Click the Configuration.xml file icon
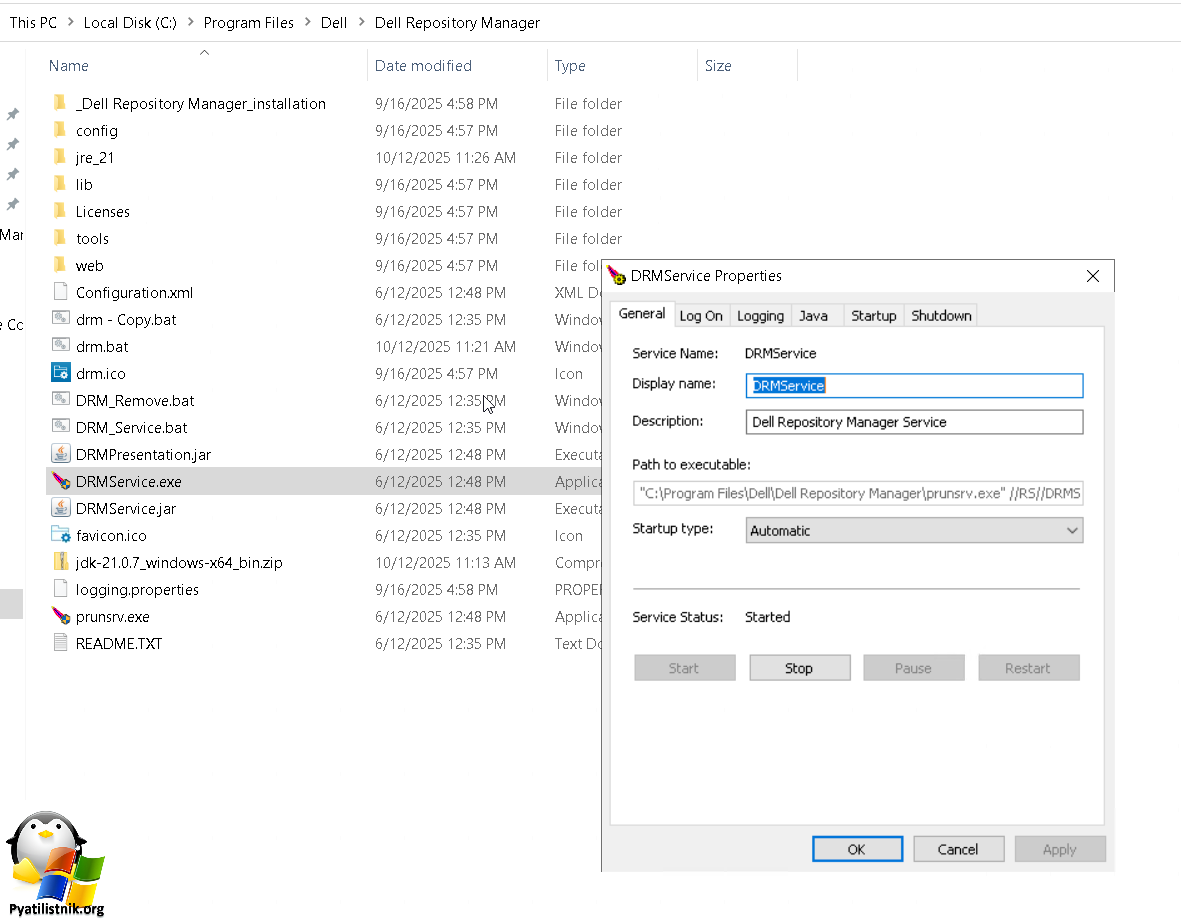 pyautogui.click(x=60, y=293)
